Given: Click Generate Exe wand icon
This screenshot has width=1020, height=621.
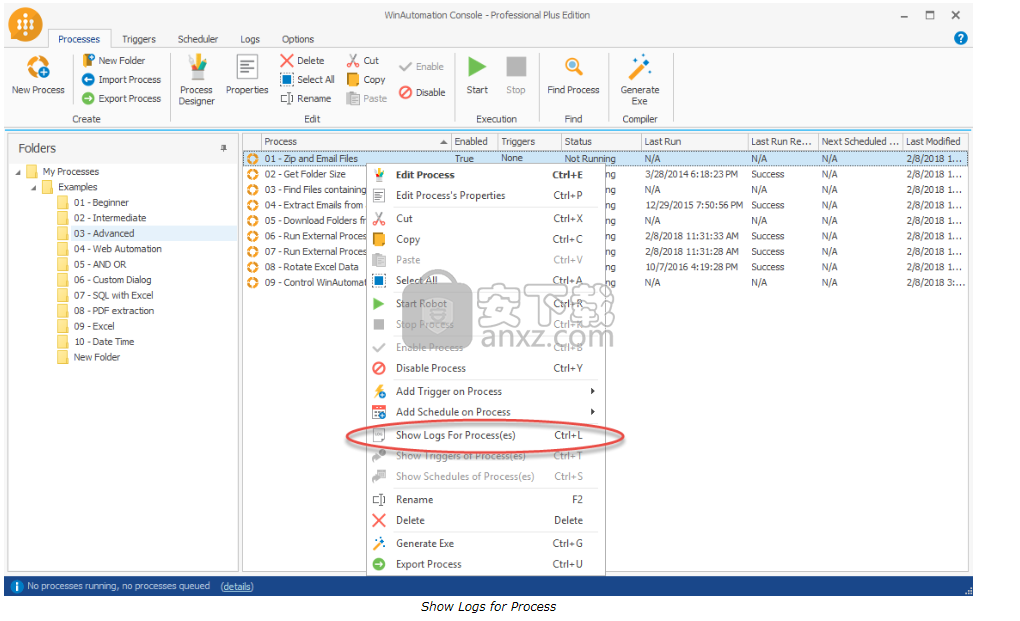Looking at the screenshot, I should (639, 67).
